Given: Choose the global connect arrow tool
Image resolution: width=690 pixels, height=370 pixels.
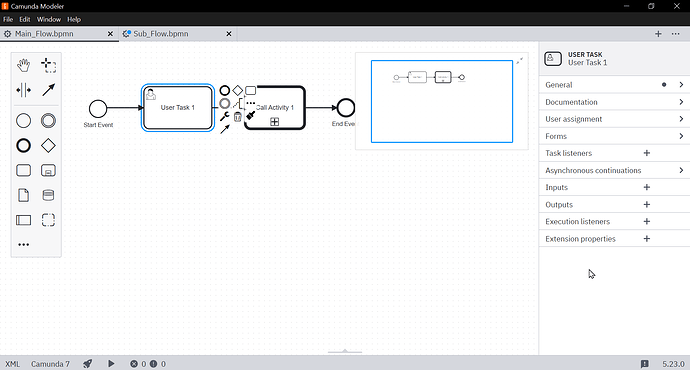Looking at the screenshot, I should click(48, 90).
